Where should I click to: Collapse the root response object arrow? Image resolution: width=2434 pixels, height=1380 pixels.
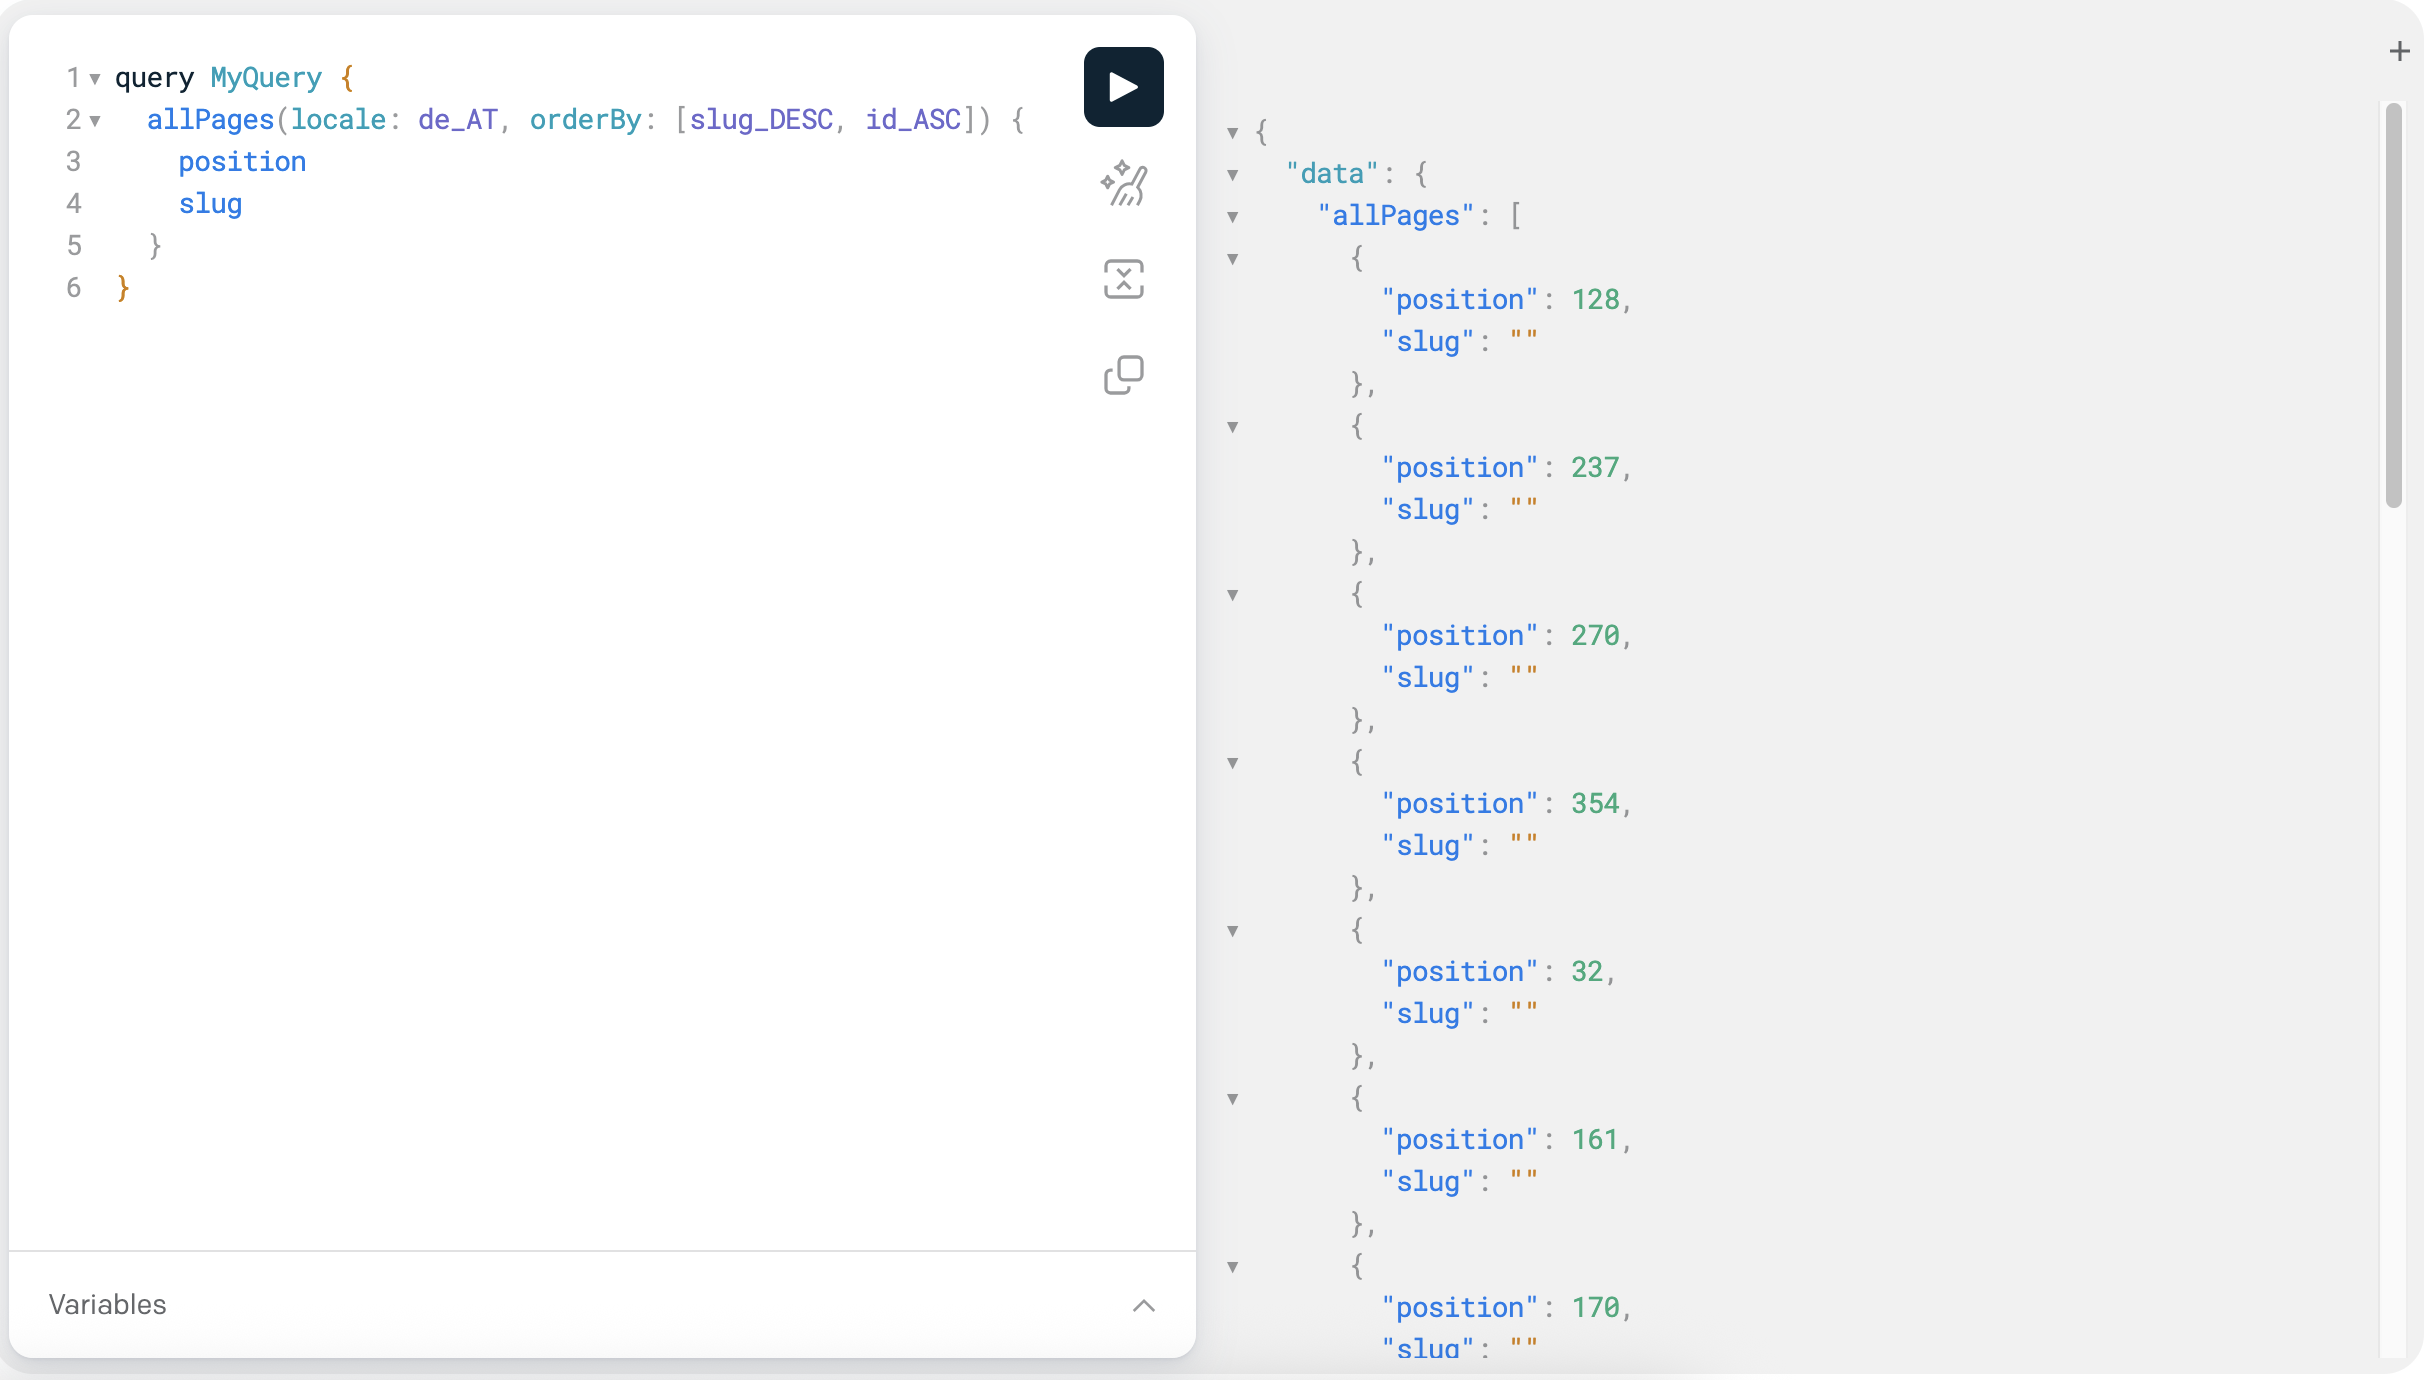point(1233,133)
